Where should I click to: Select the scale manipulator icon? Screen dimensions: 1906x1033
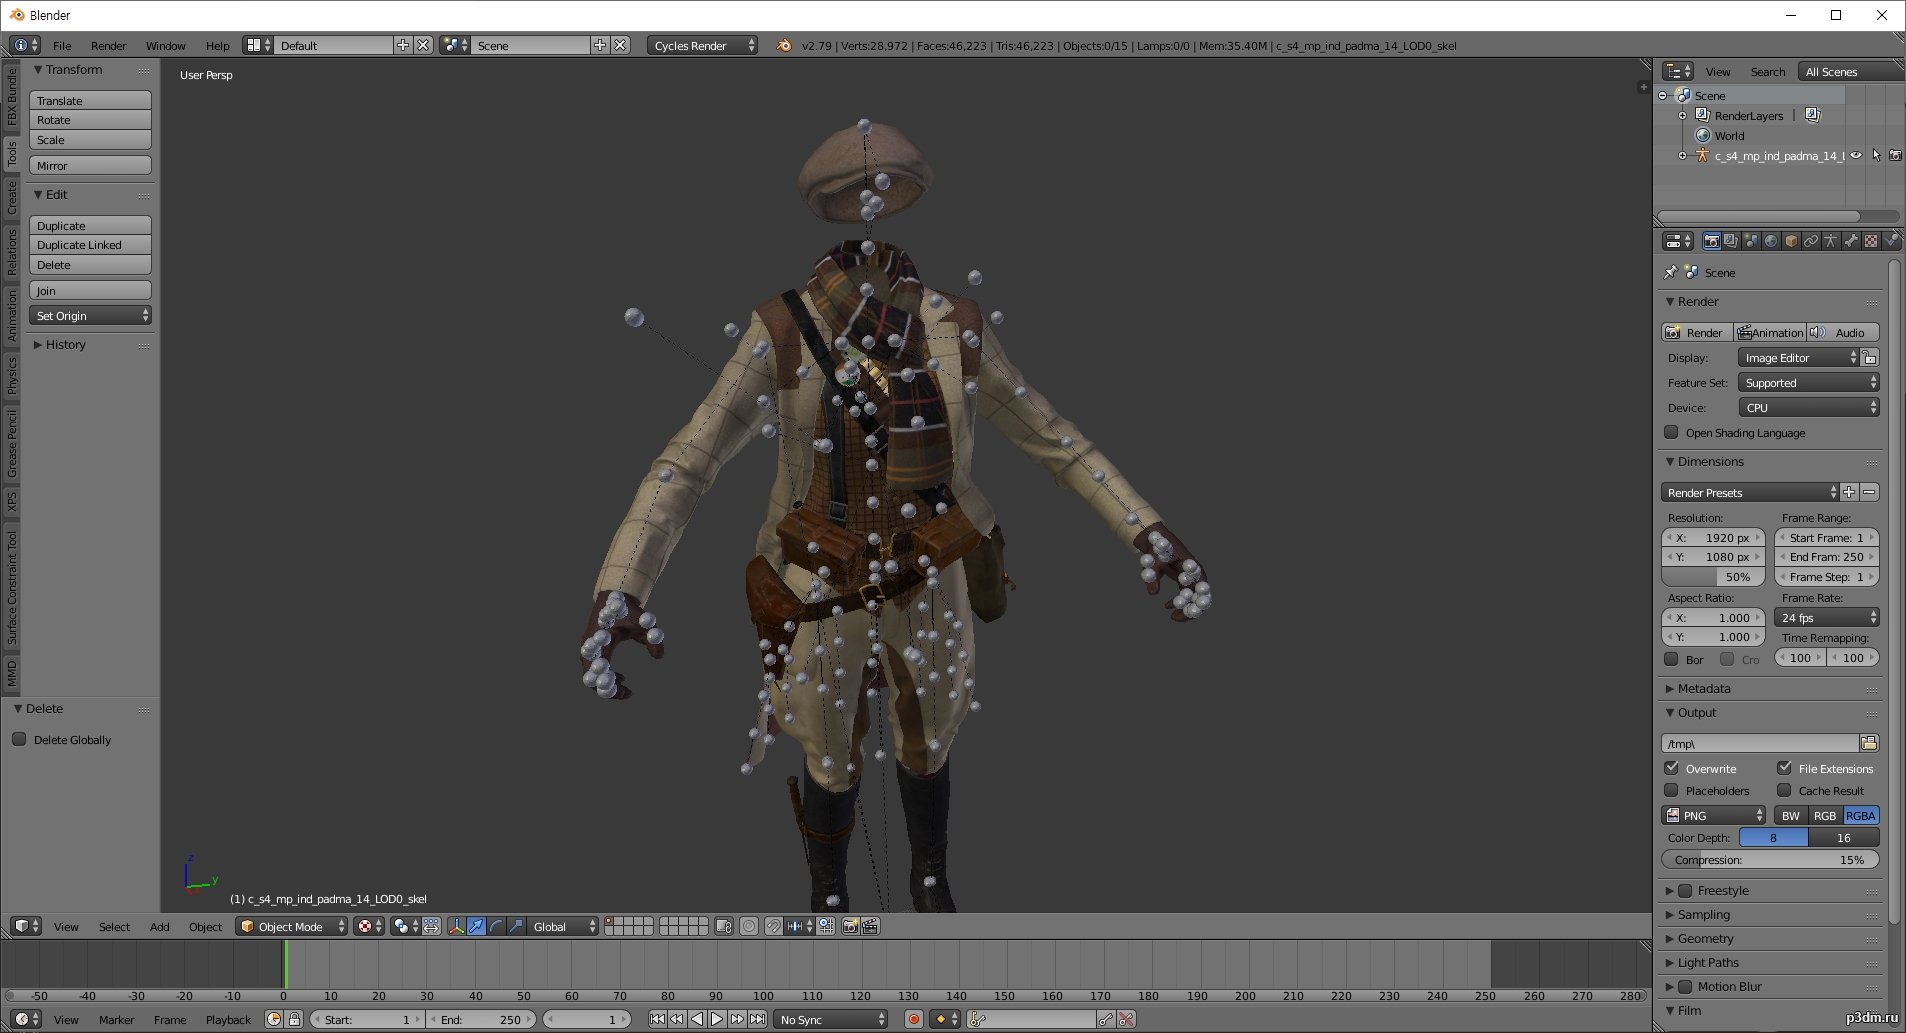pyautogui.click(x=516, y=927)
